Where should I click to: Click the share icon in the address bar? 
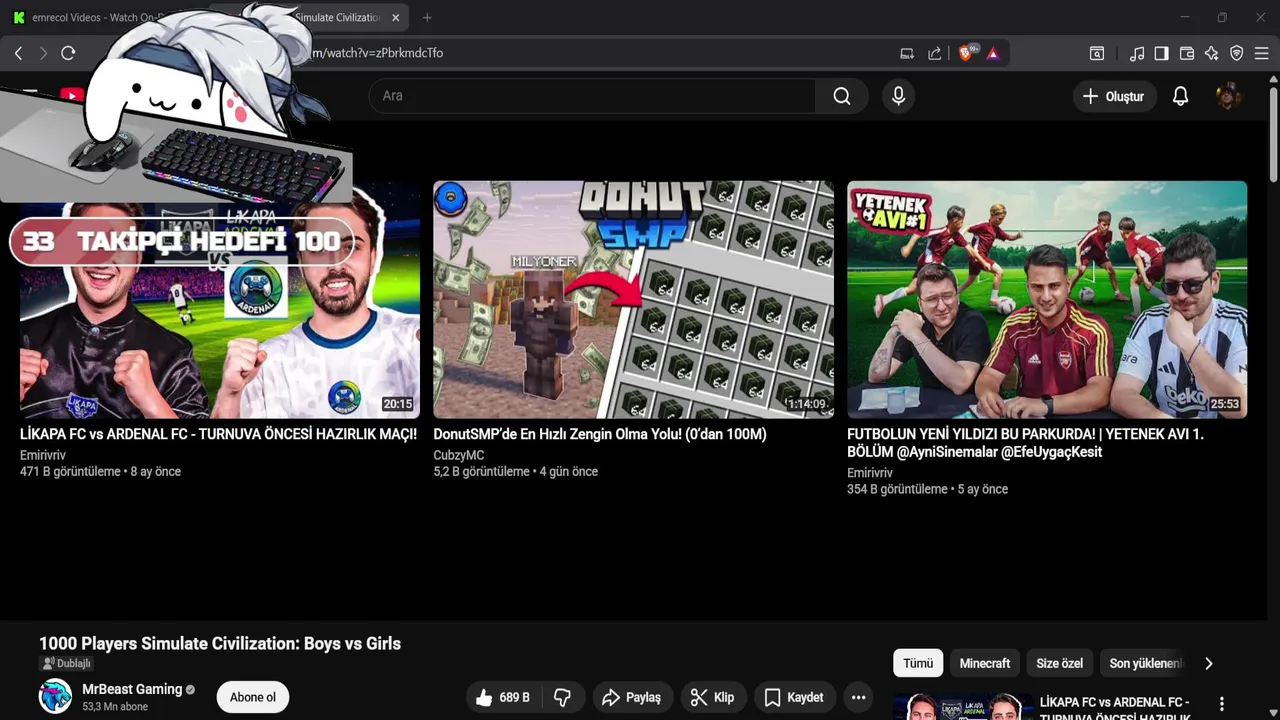tap(934, 53)
